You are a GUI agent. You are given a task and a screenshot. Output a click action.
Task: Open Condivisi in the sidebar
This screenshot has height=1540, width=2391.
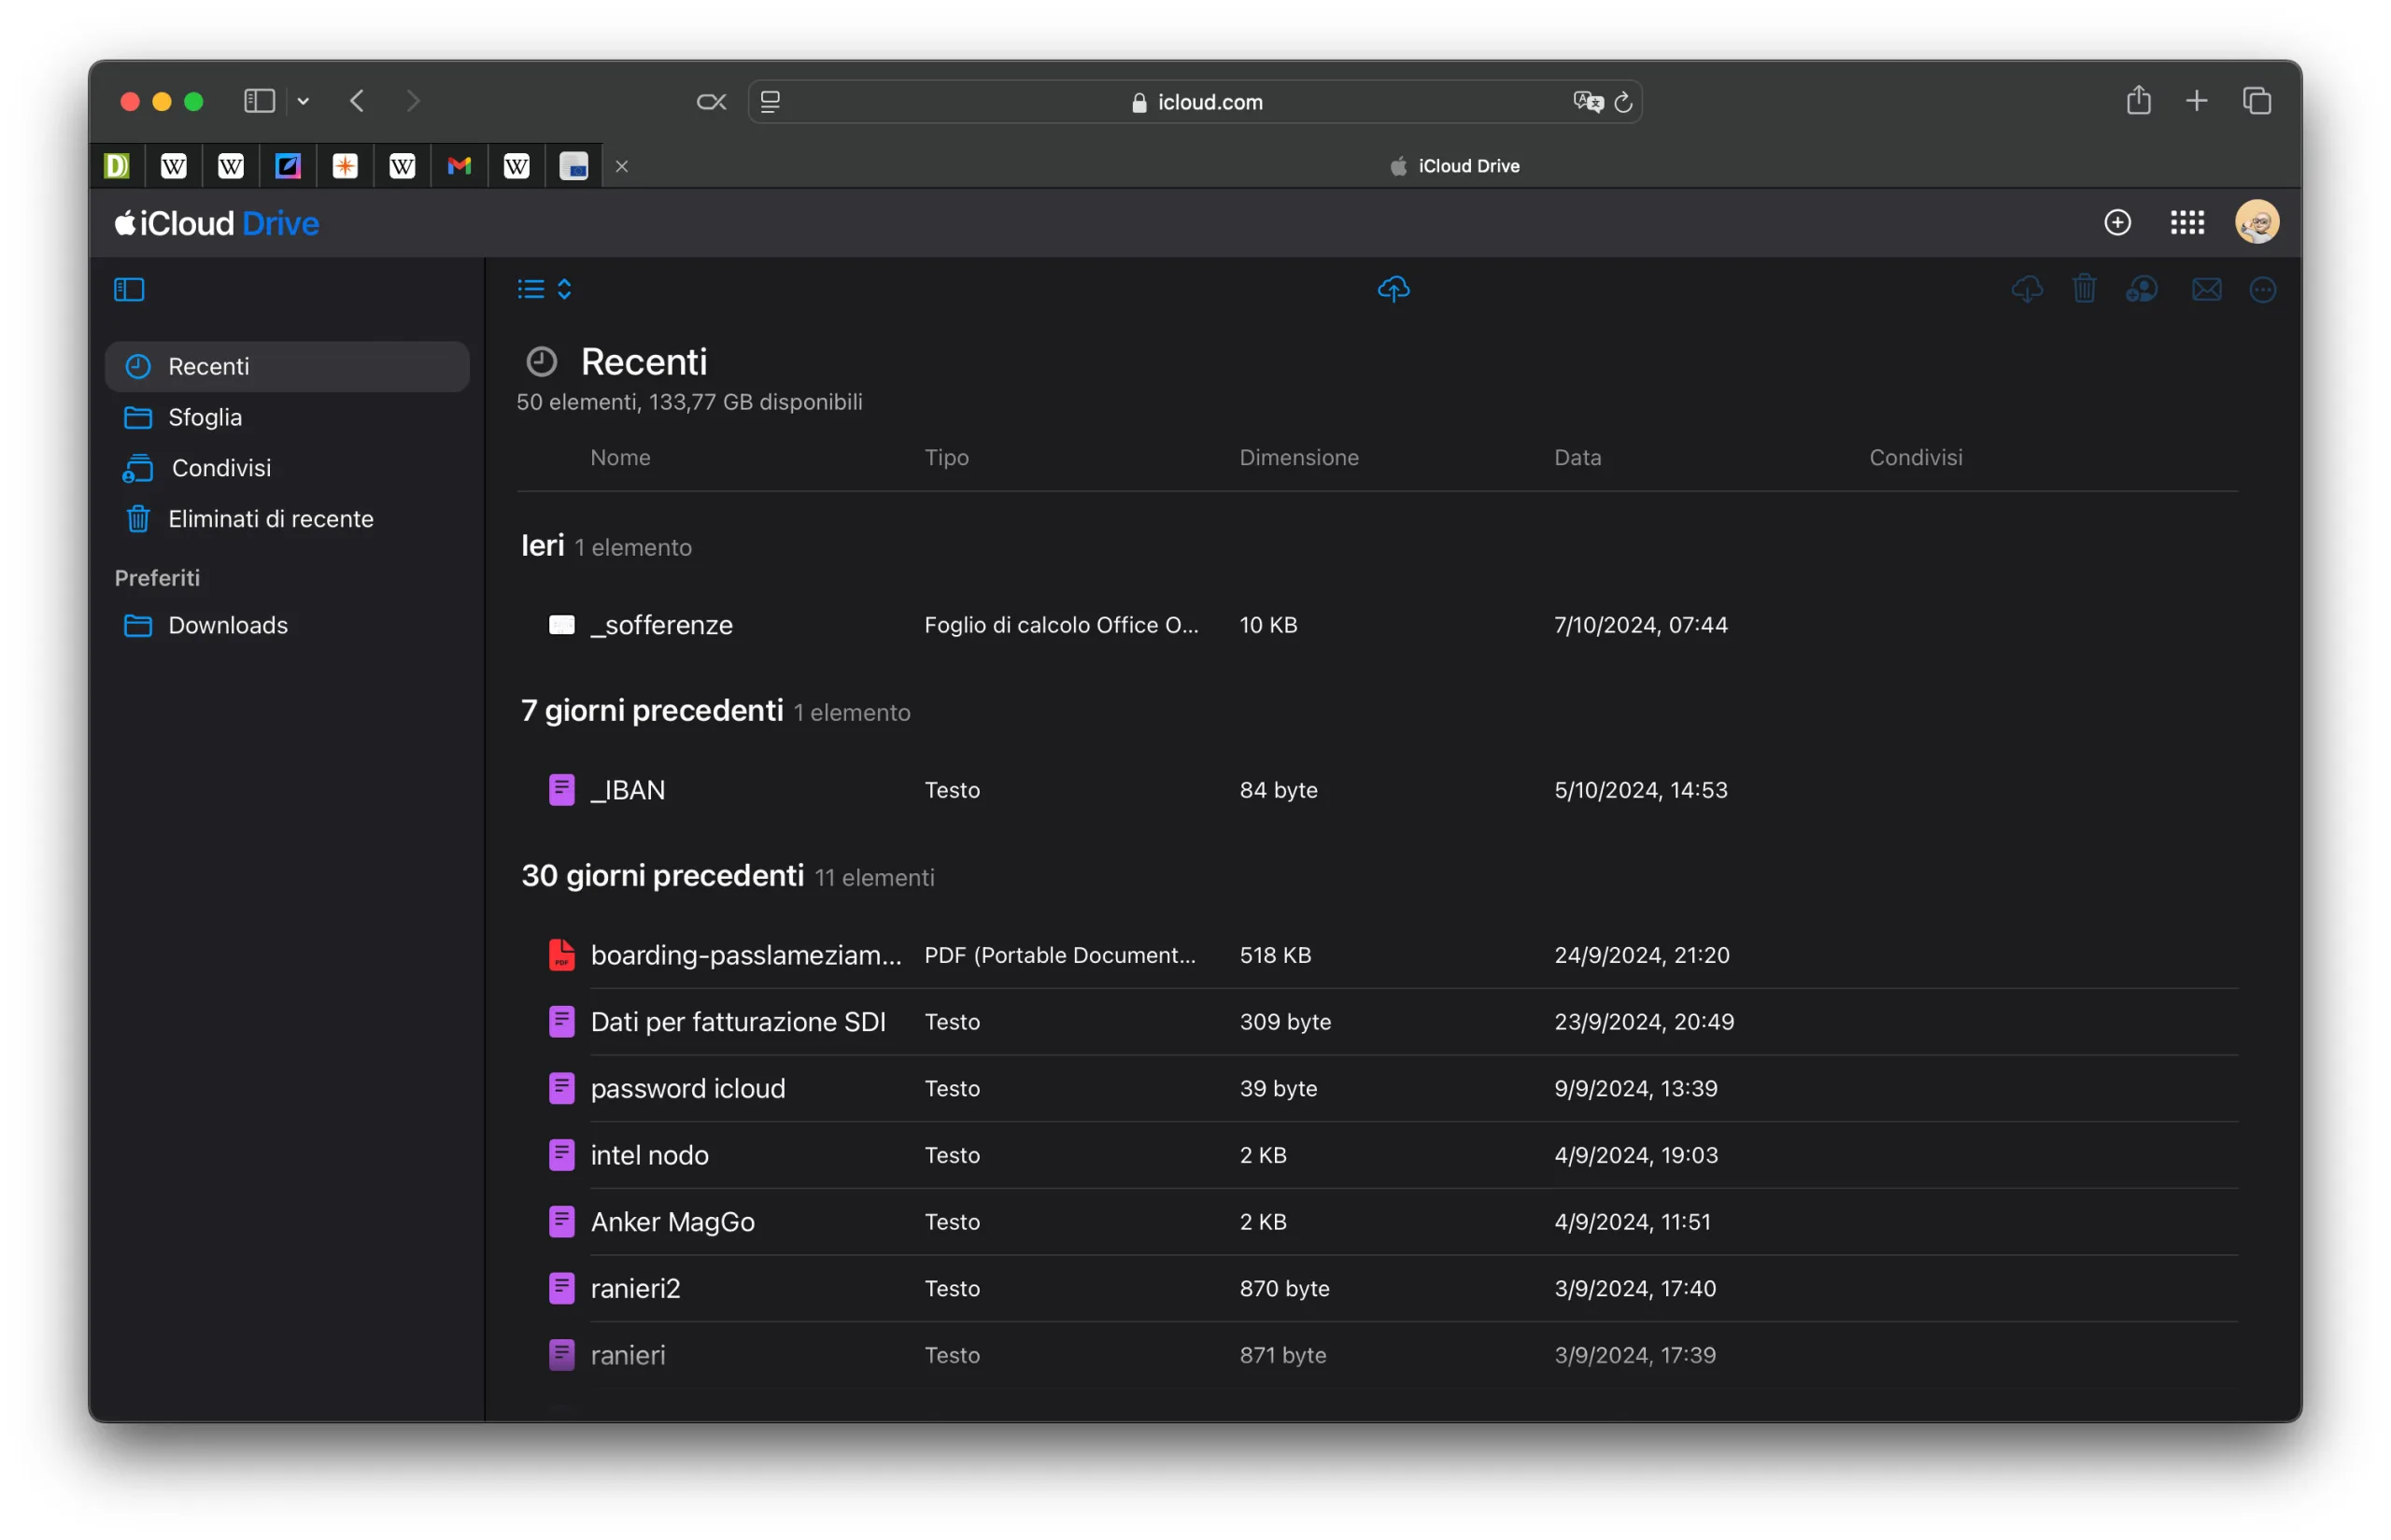coord(287,468)
